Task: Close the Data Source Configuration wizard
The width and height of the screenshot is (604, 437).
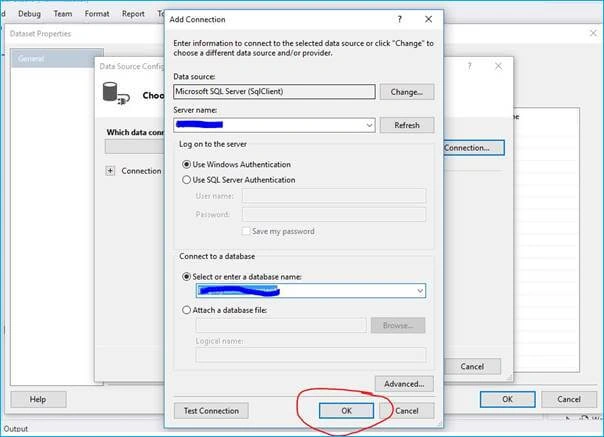Action: tap(498, 66)
